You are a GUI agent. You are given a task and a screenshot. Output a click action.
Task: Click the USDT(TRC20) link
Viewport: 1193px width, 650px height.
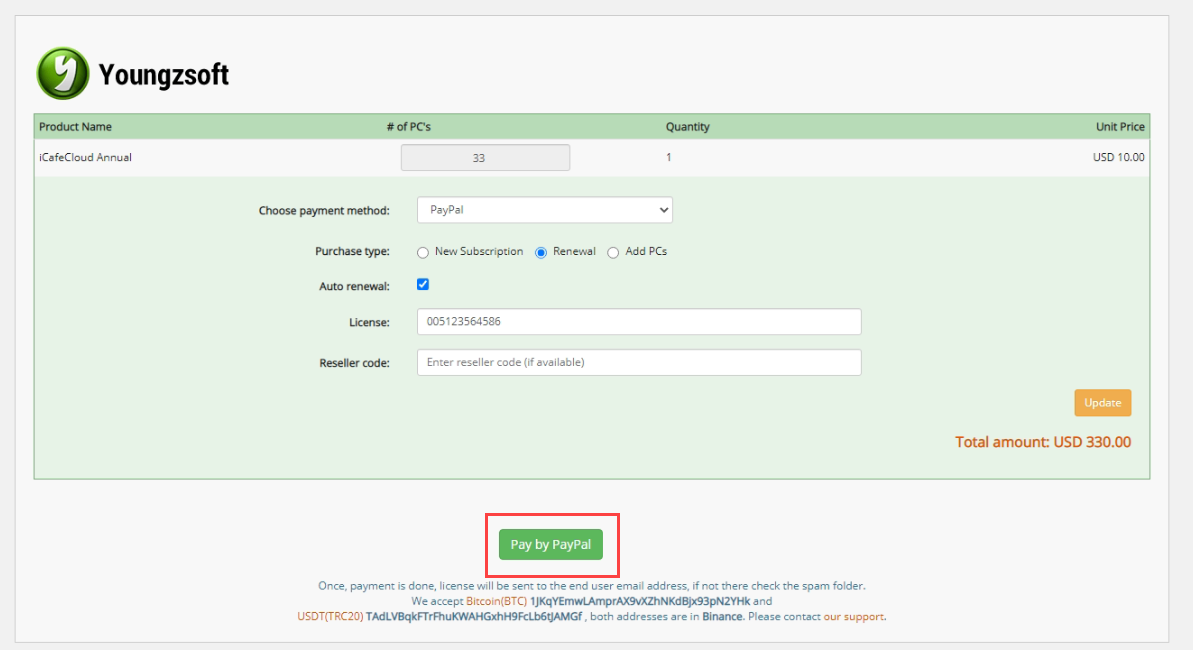[330, 617]
